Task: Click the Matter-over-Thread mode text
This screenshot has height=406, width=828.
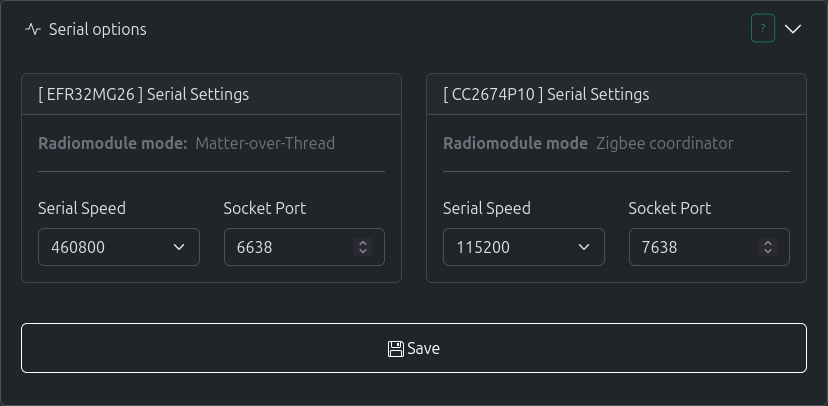Action: tap(265, 143)
